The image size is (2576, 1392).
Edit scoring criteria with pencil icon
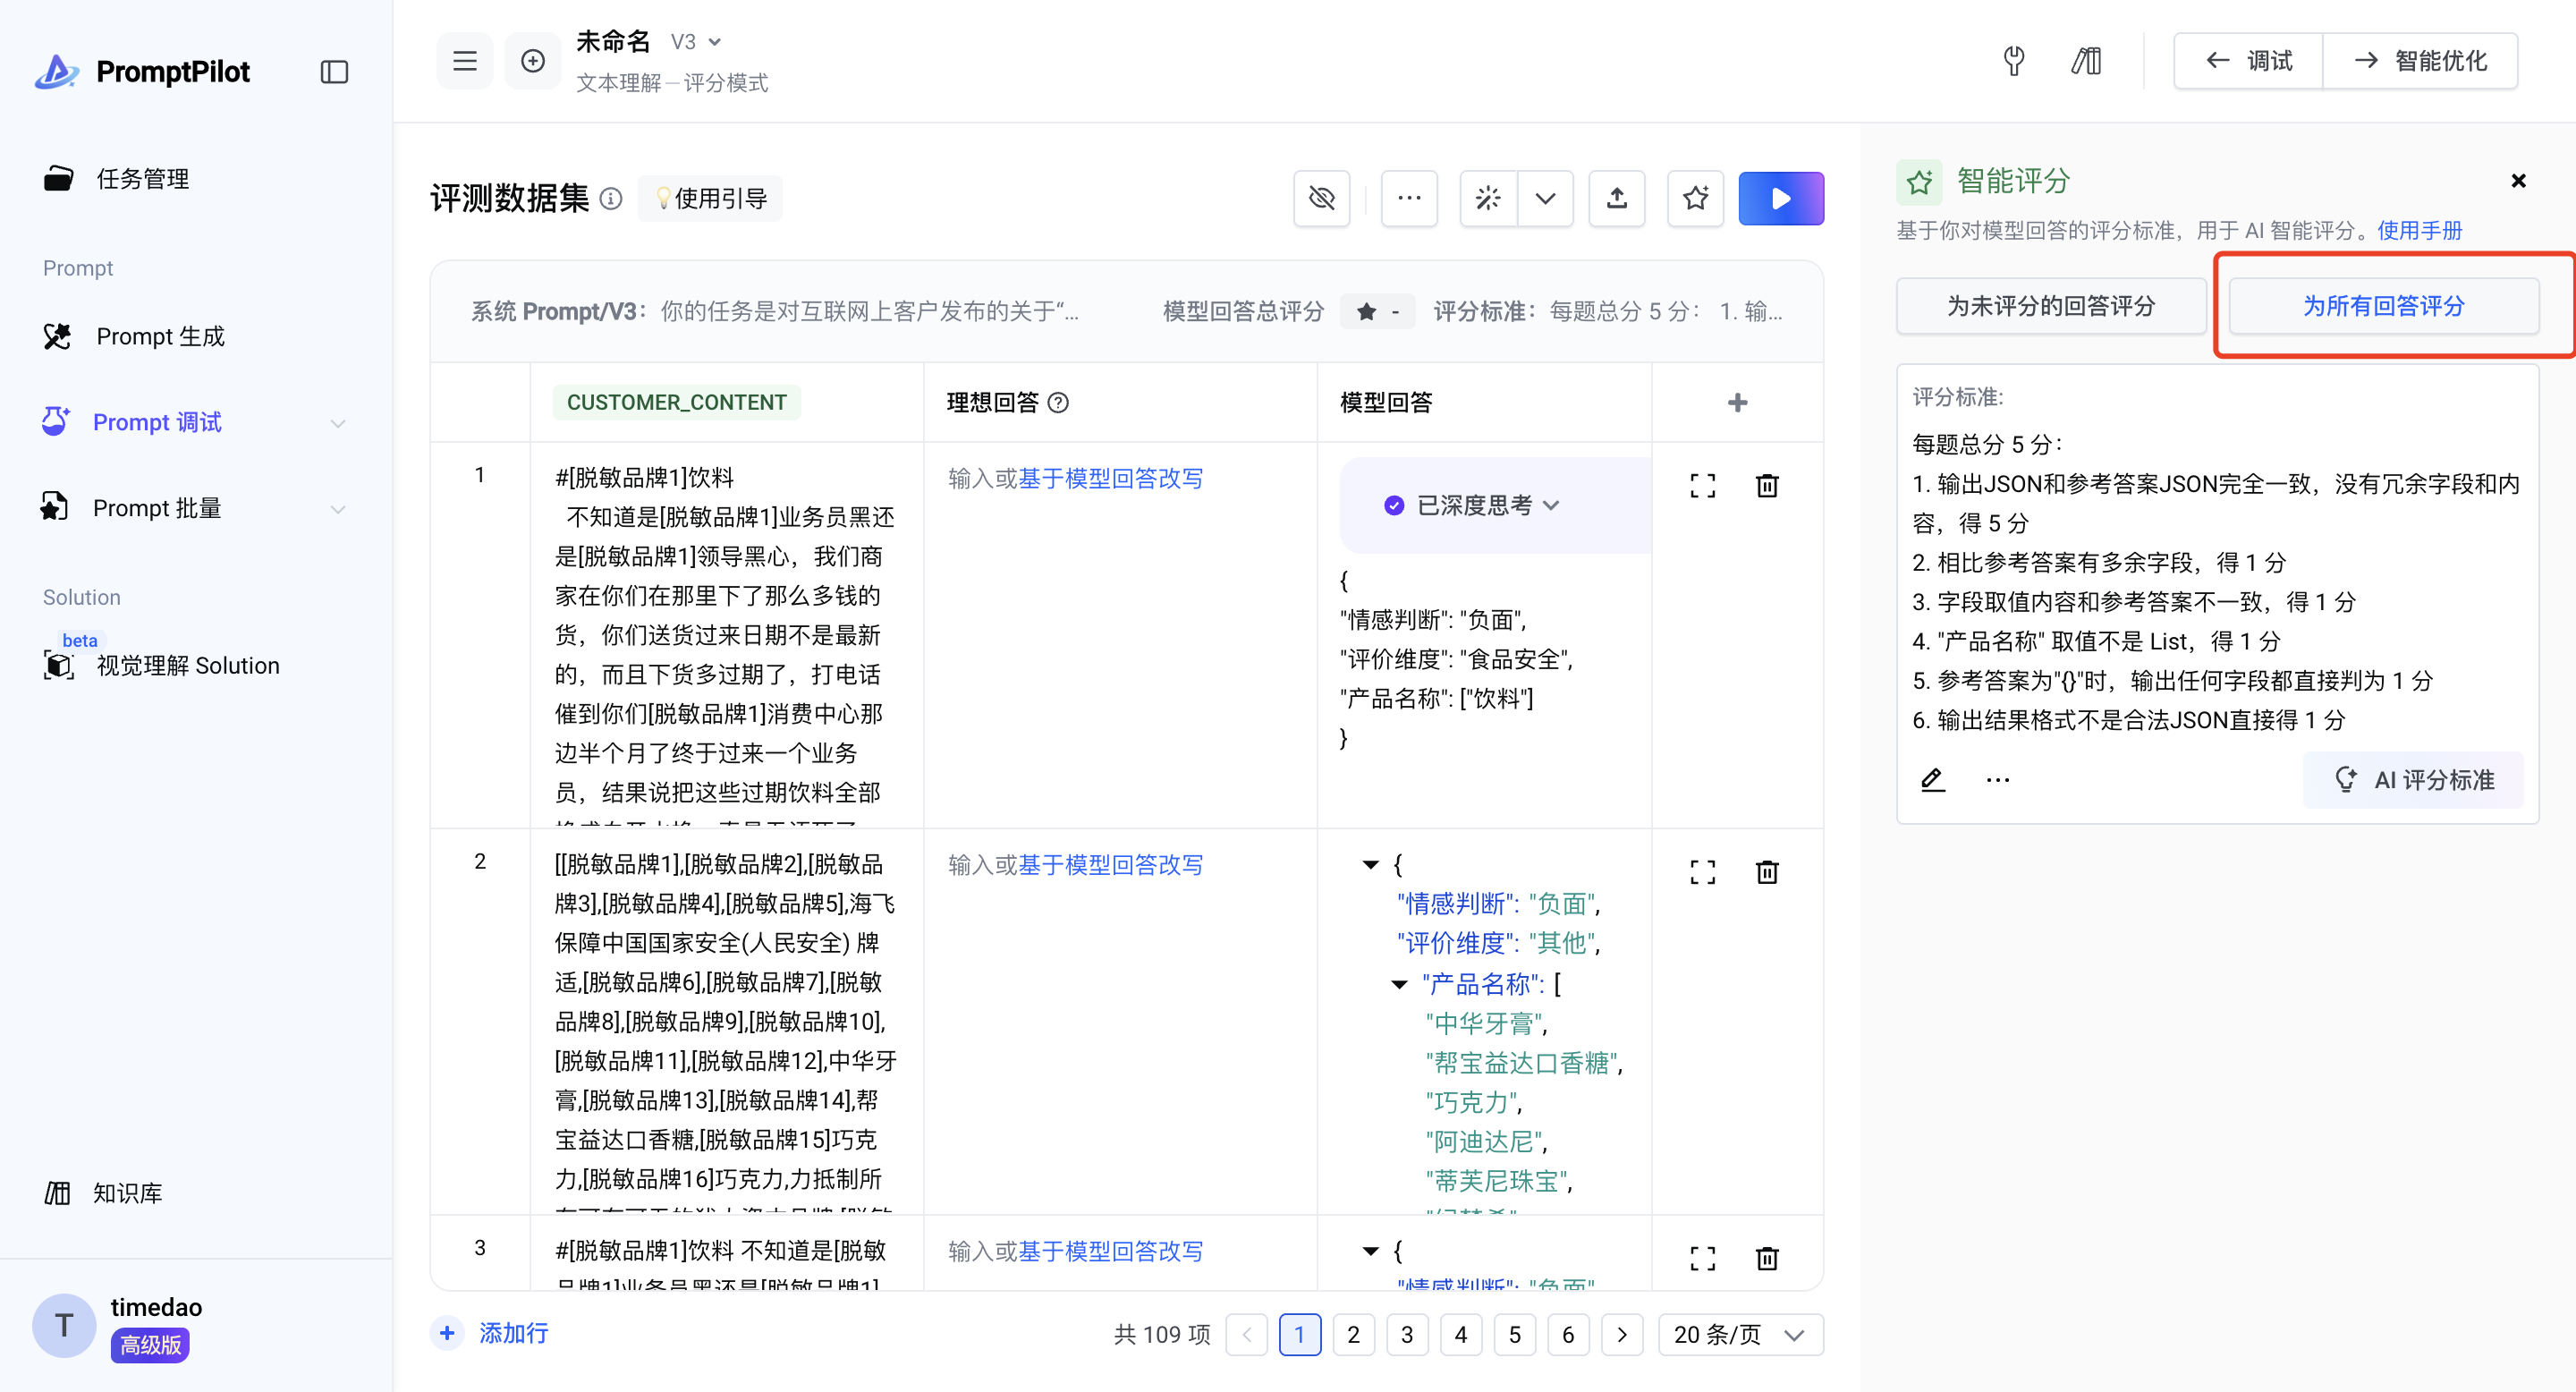coord(1932,780)
